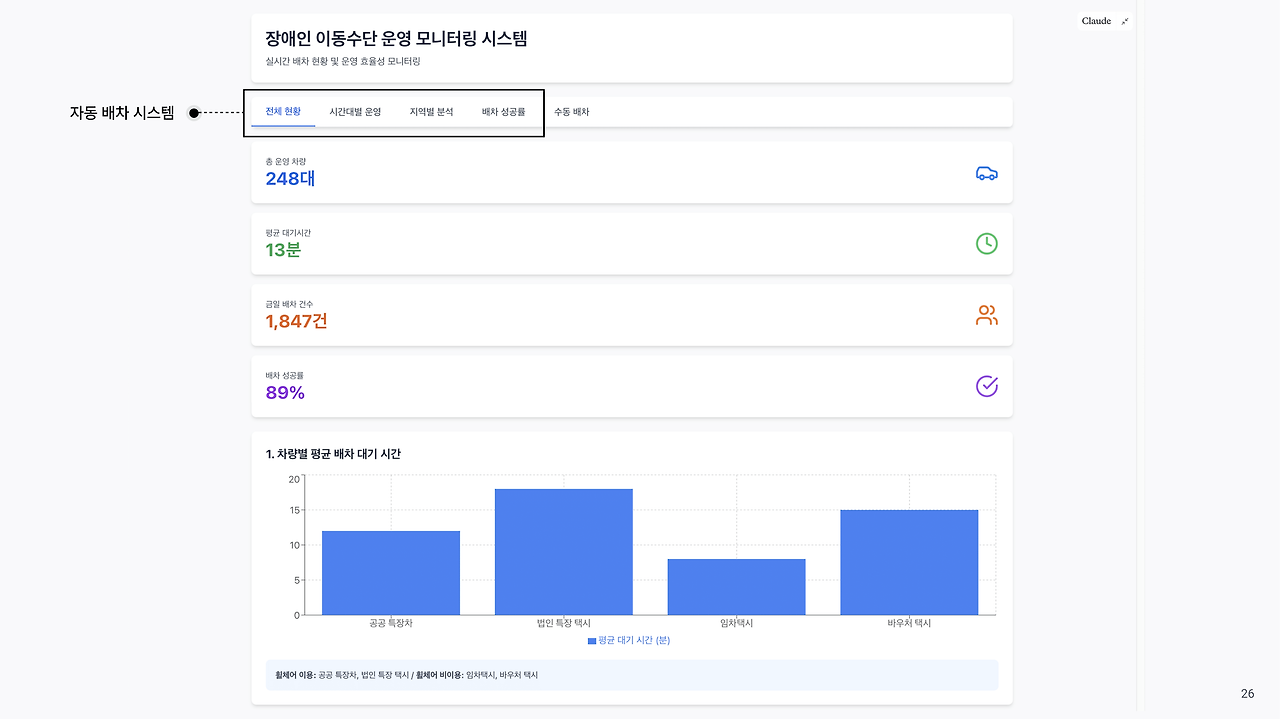The image size is (1280, 719).
Task: Click the heading 장애인 이동수단 운영 모니터링 시스템
Action: coord(396,39)
